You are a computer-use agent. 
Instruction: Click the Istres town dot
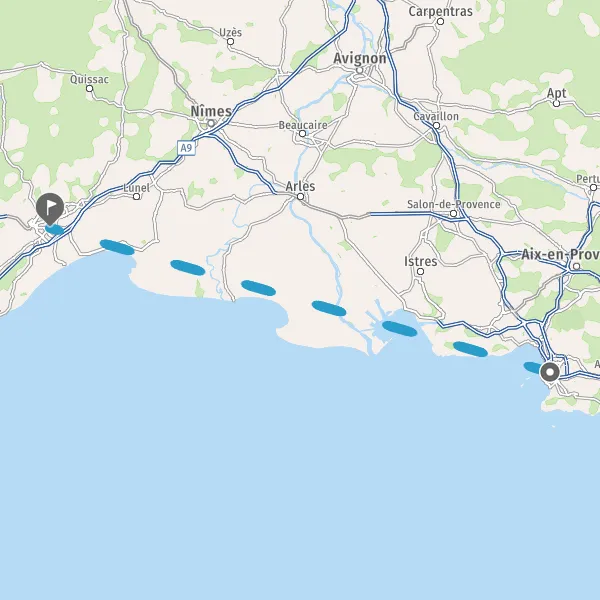coord(421,271)
